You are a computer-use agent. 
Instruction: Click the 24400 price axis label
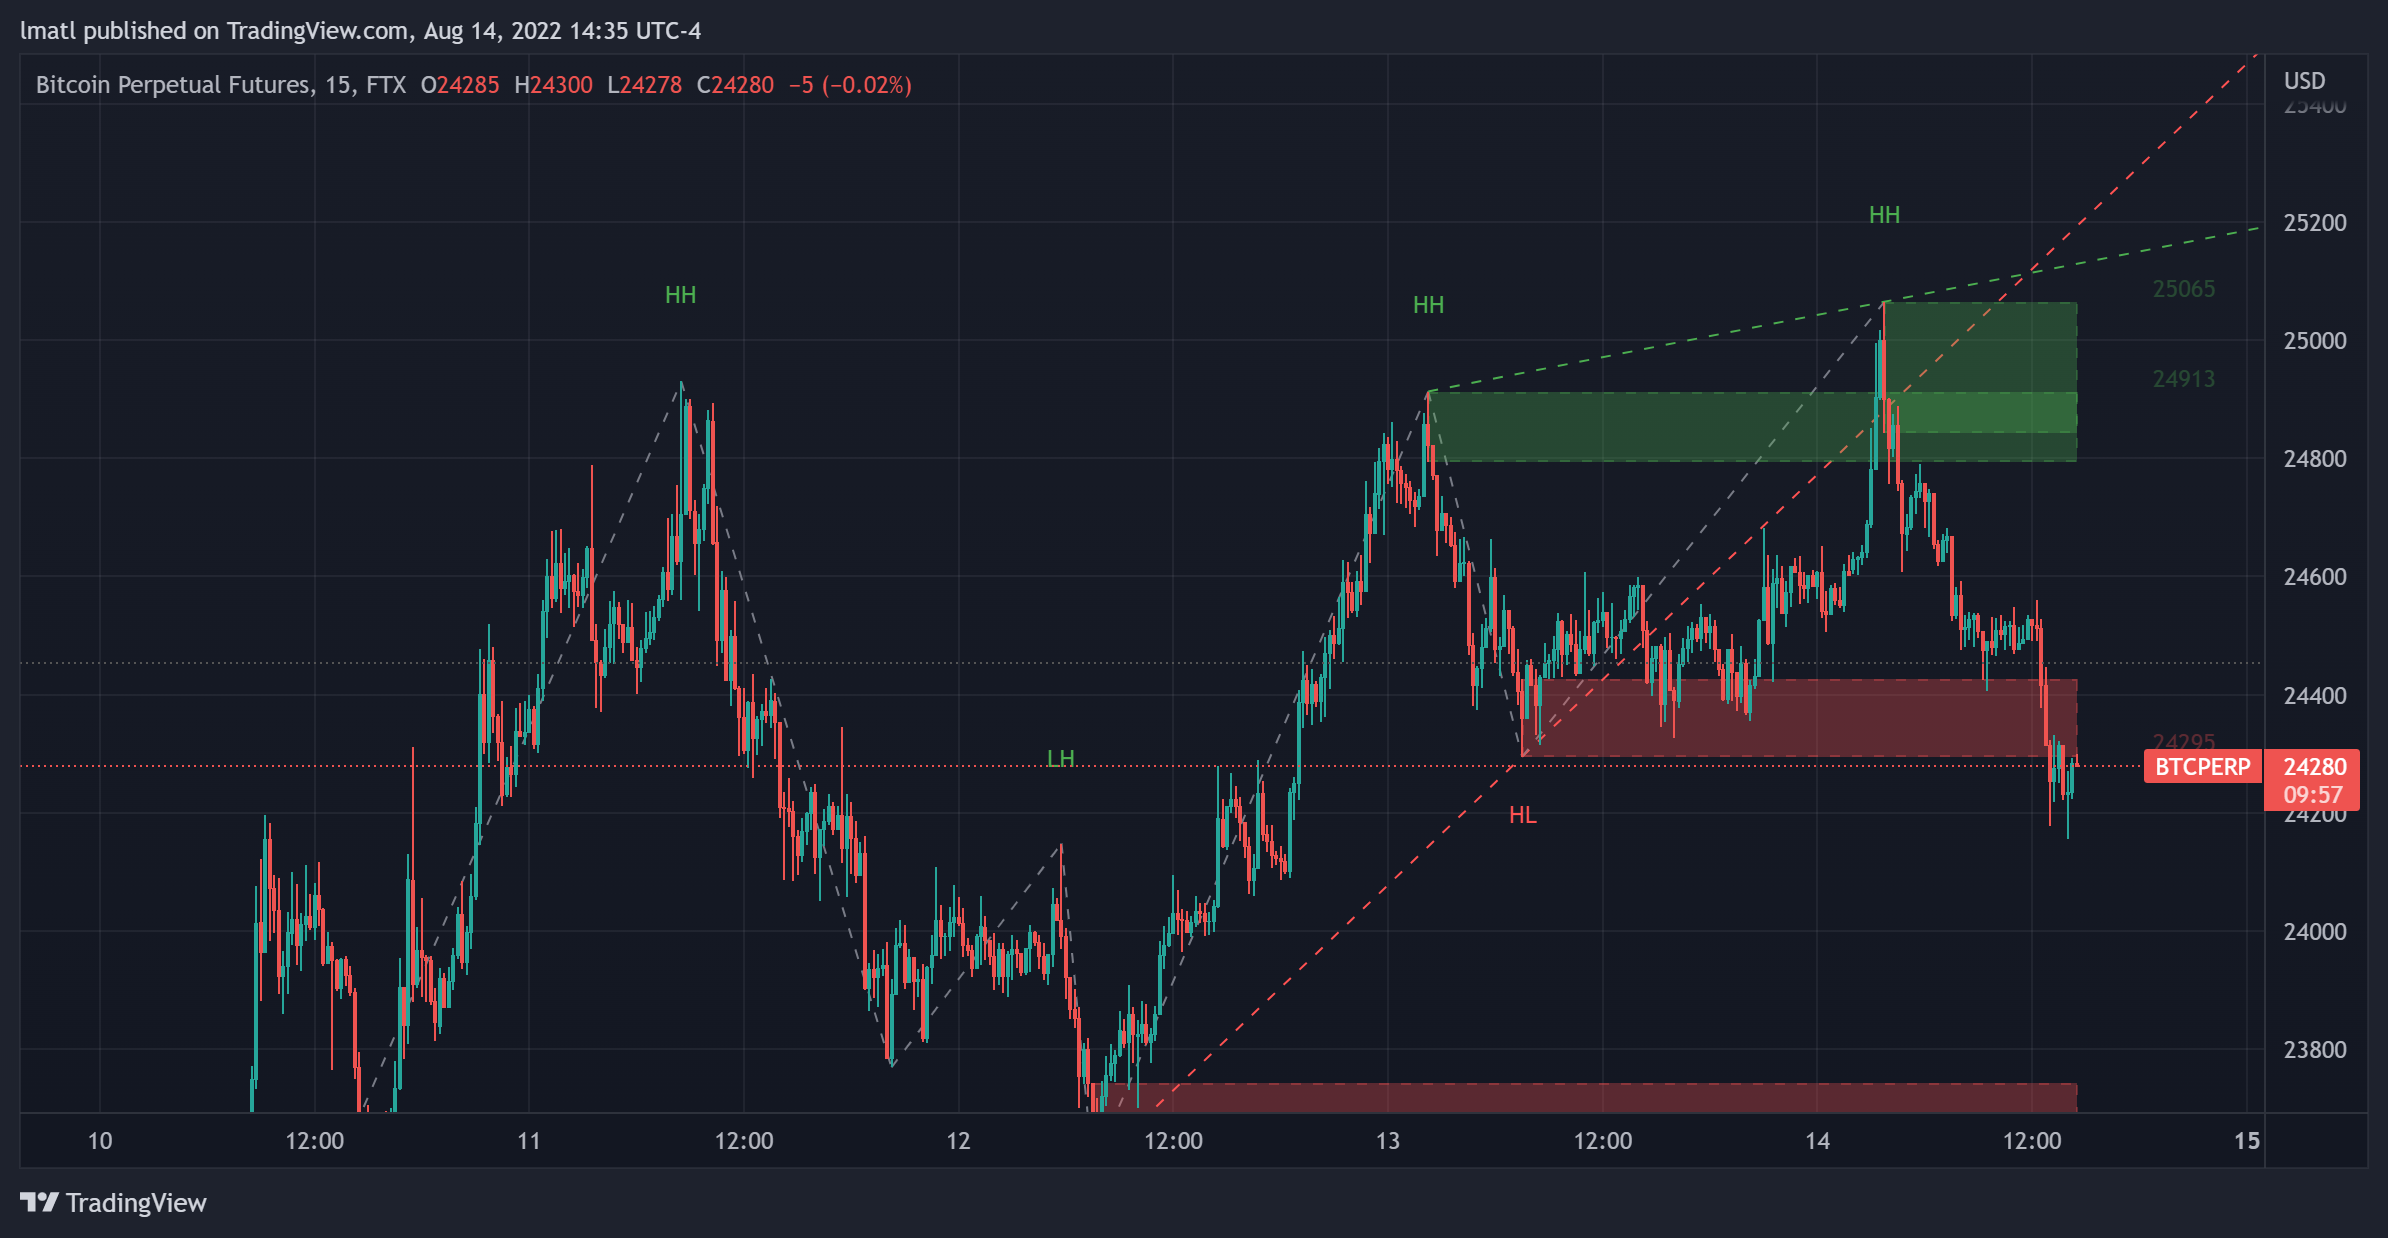[2314, 695]
